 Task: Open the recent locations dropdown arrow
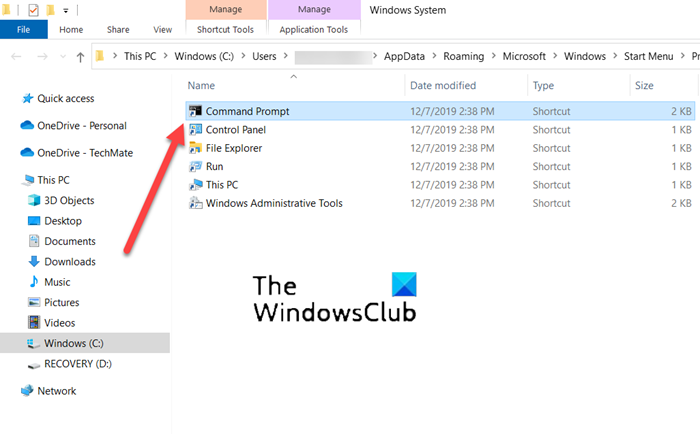pyautogui.click(x=63, y=57)
